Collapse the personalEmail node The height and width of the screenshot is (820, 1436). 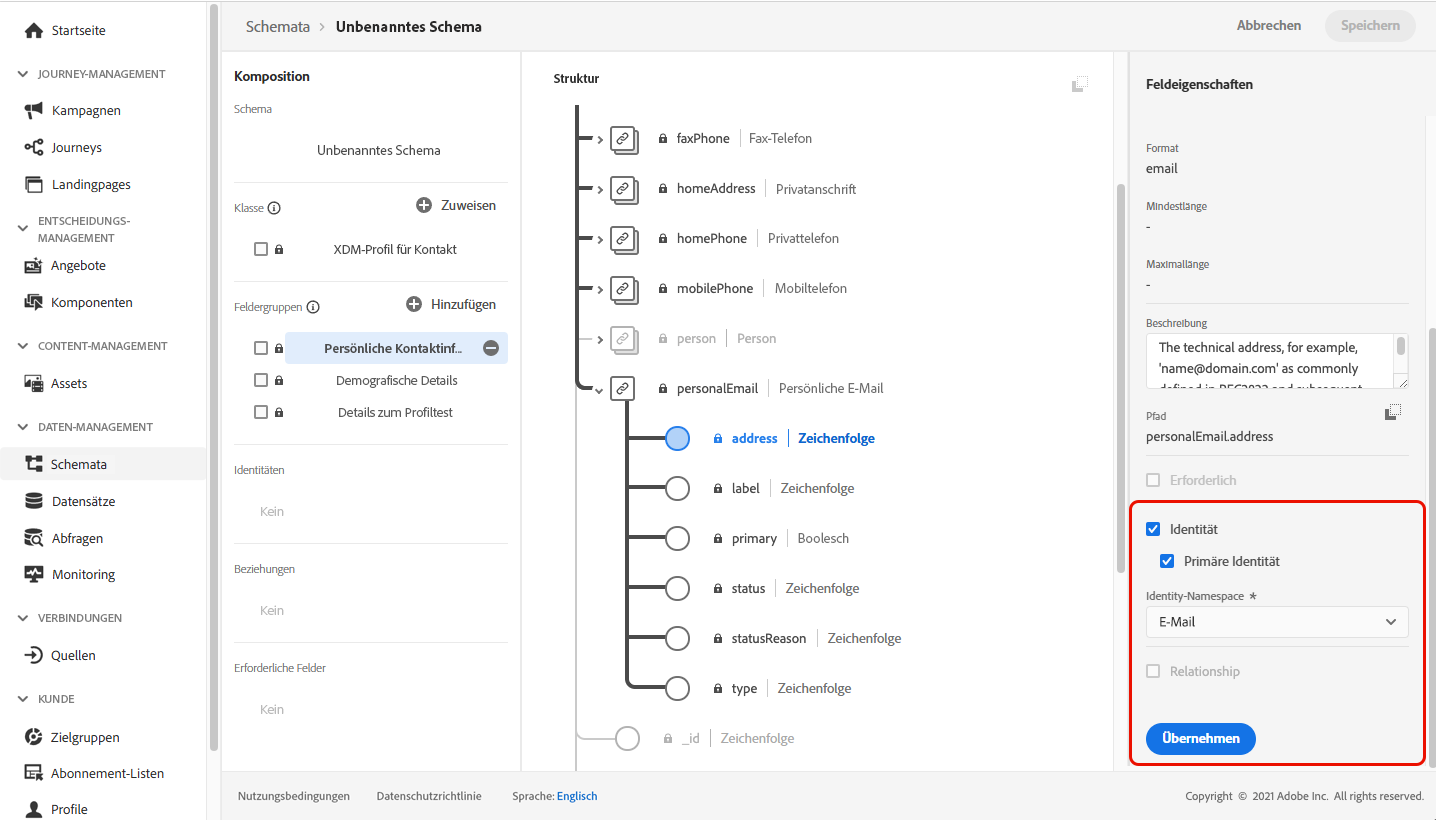(x=600, y=390)
